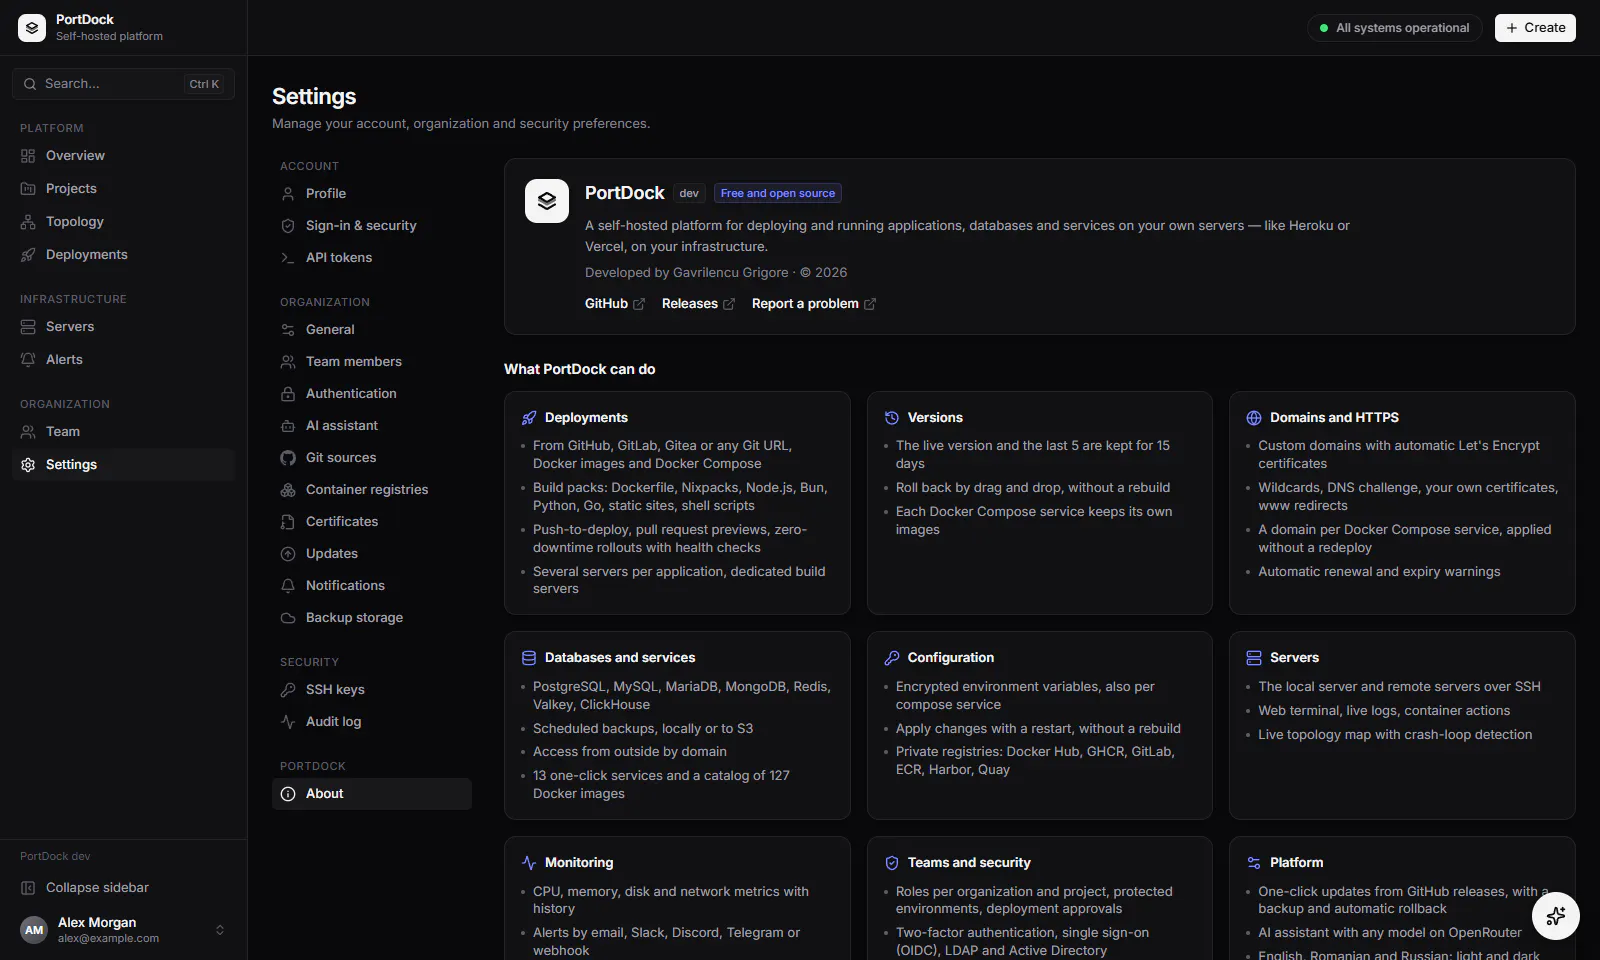Click the Report a problem link
Screen dimensions: 1600x960
814,304
